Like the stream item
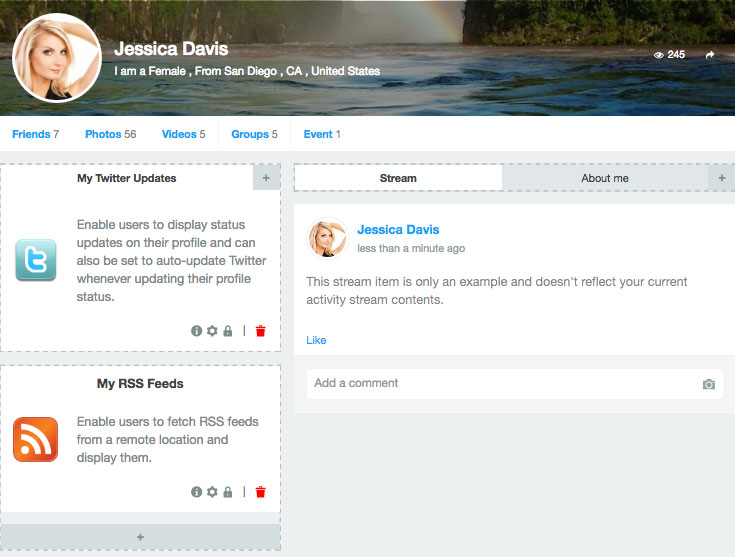The width and height of the screenshot is (735, 557). point(316,340)
